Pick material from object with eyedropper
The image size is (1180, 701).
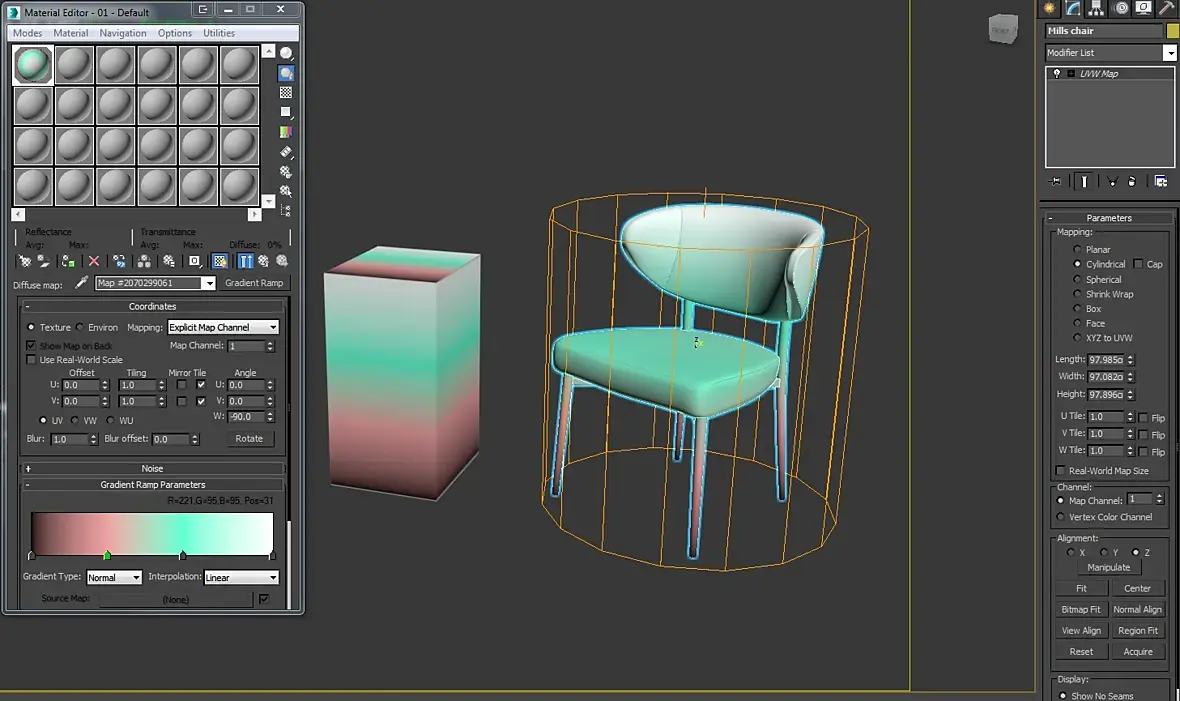(81, 282)
